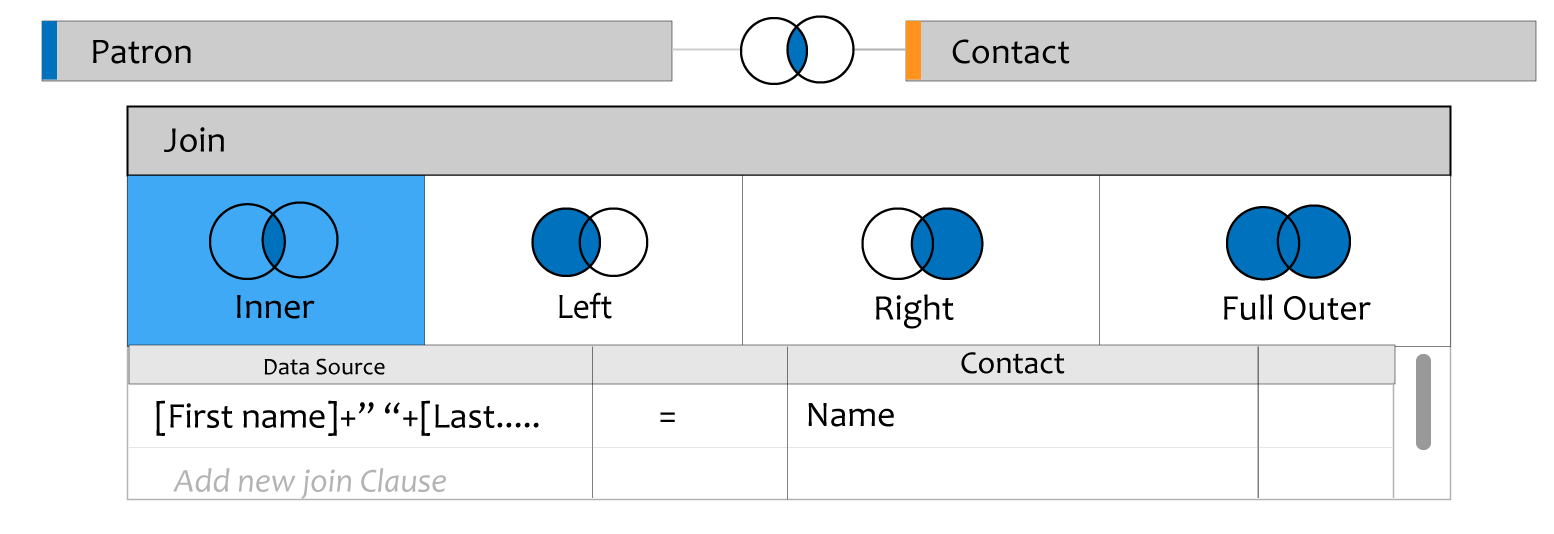Screen dimensions: 1554x534
Task: Click the Inner join type label
Action: tap(274, 307)
